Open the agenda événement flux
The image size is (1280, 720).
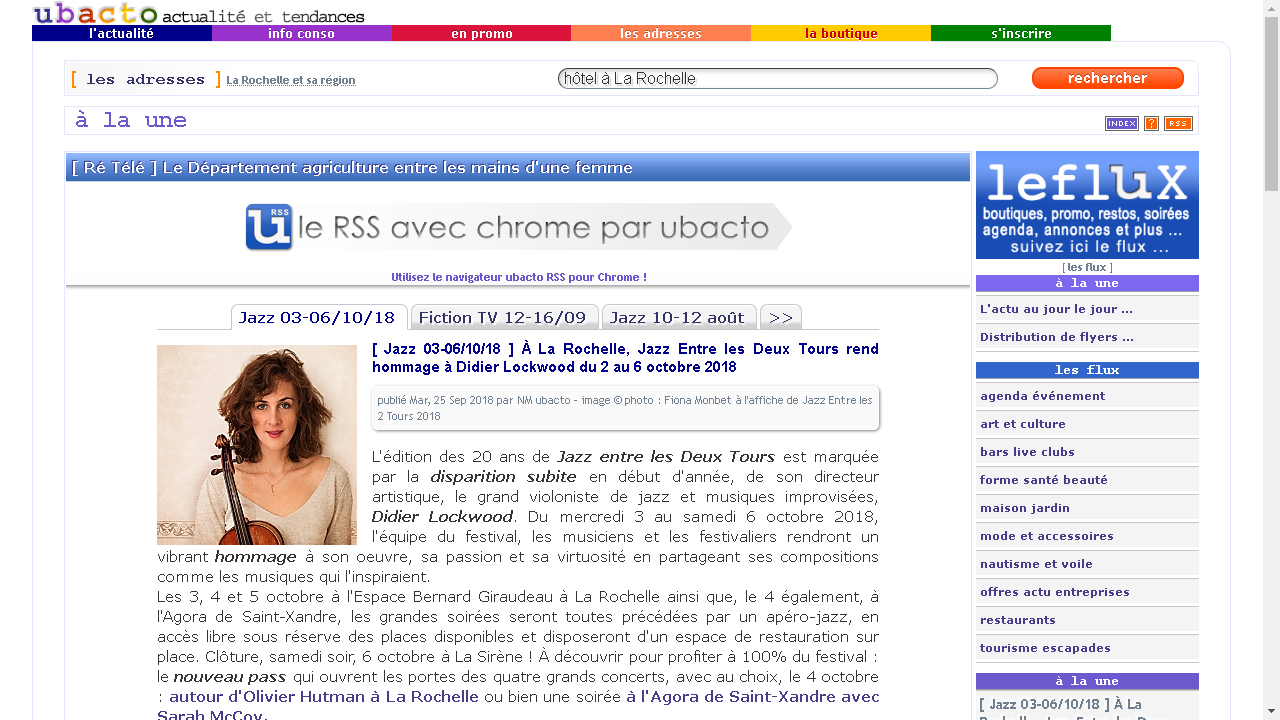(x=1087, y=396)
